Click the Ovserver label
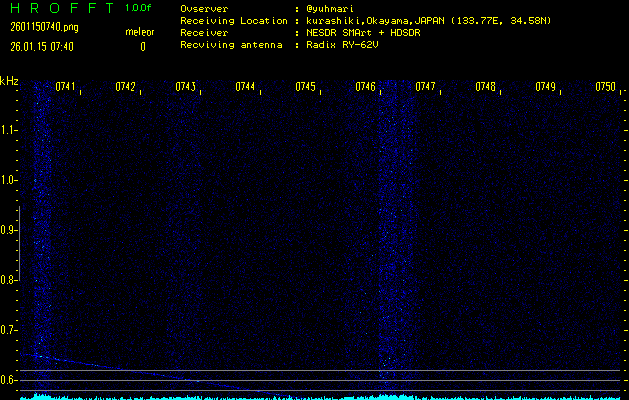This screenshot has height=400, width=629. (204, 9)
